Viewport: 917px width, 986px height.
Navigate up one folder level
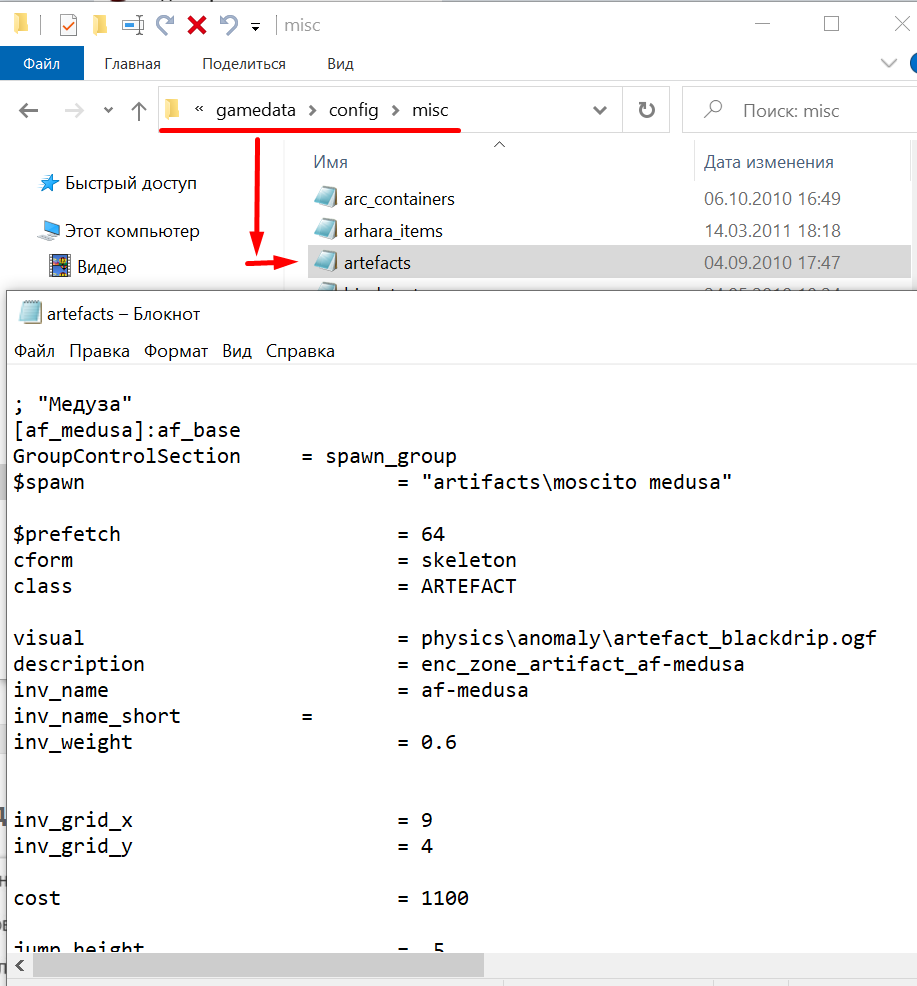(x=139, y=111)
